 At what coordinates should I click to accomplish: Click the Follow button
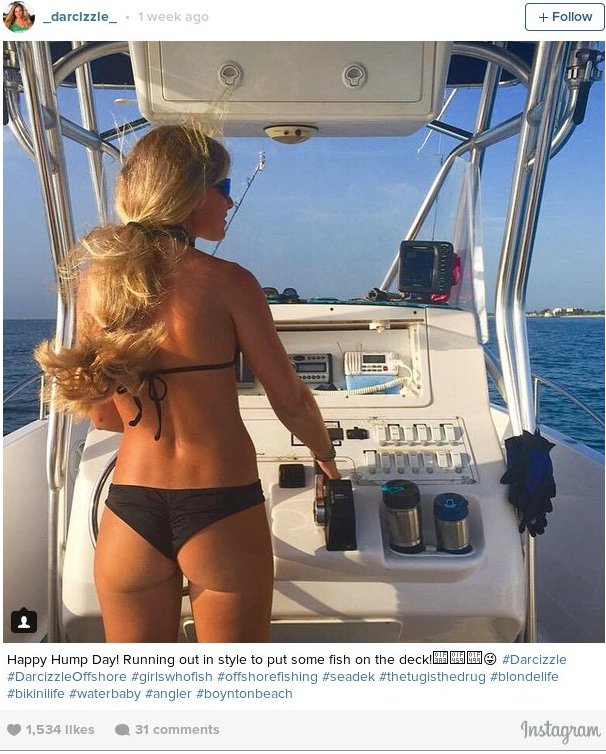[x=564, y=17]
